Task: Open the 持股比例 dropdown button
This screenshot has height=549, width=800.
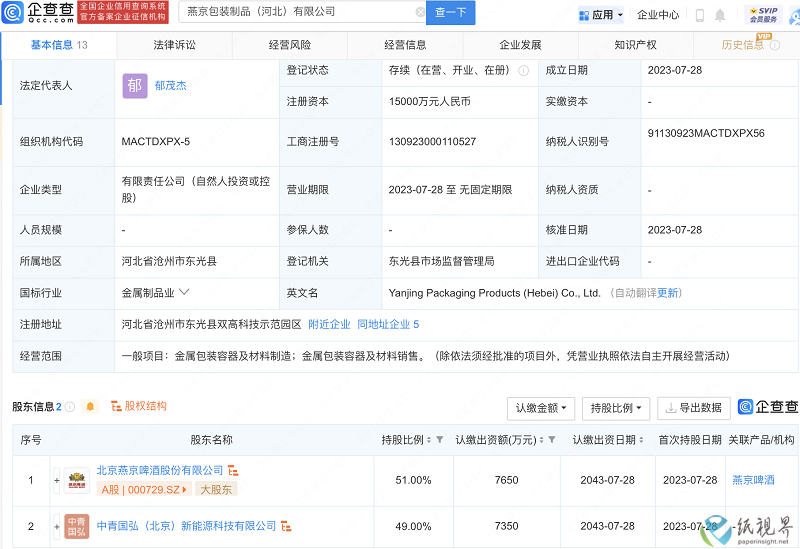Action: tap(616, 408)
